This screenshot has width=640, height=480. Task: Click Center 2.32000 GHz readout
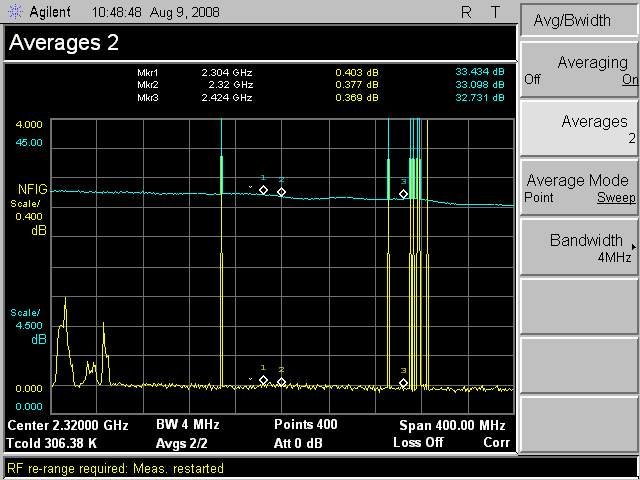tap(68, 426)
